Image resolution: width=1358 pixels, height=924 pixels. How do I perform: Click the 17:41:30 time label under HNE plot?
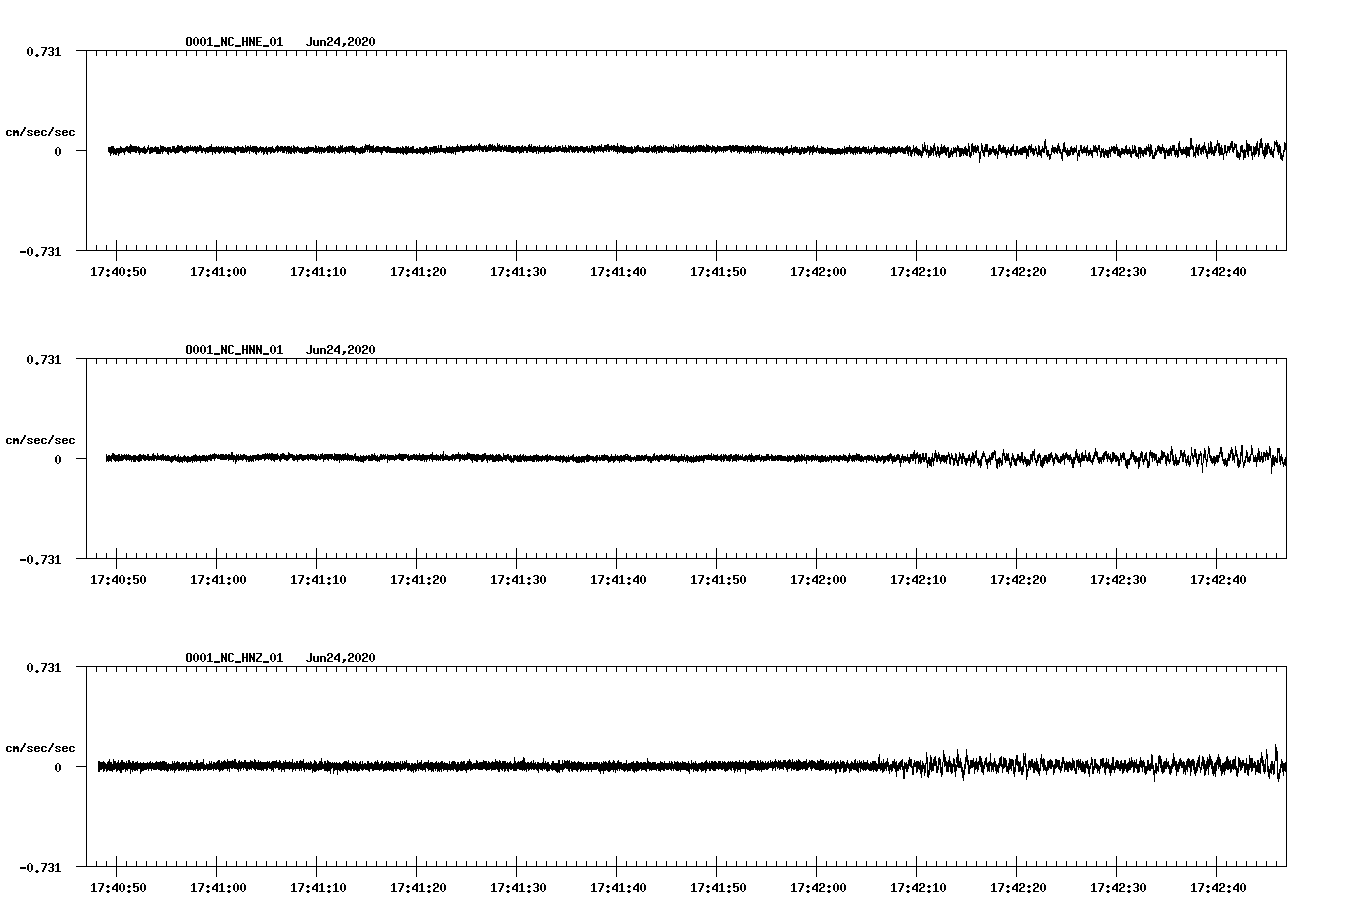(x=518, y=271)
